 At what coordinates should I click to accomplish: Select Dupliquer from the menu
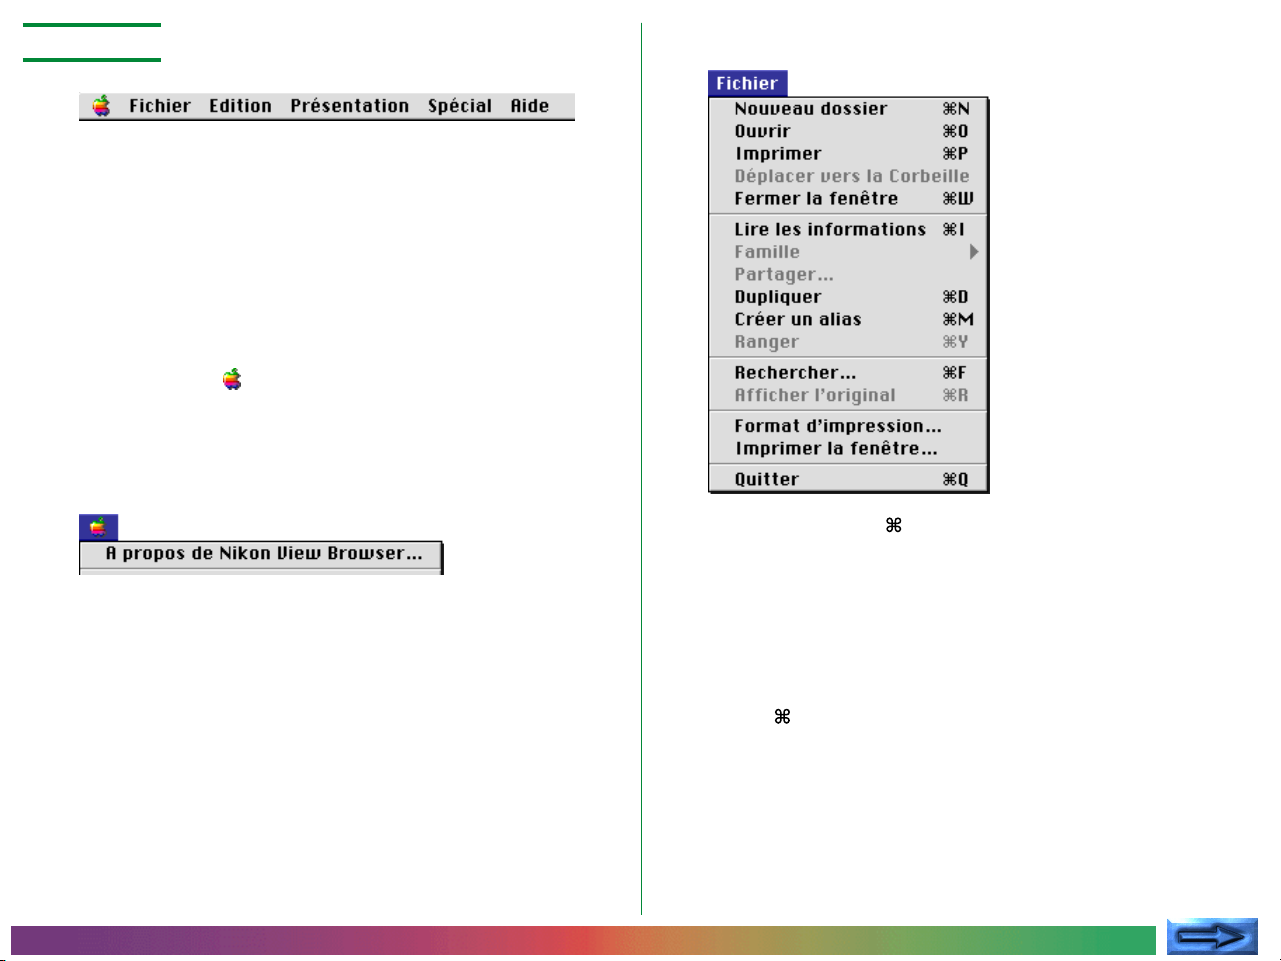778,297
